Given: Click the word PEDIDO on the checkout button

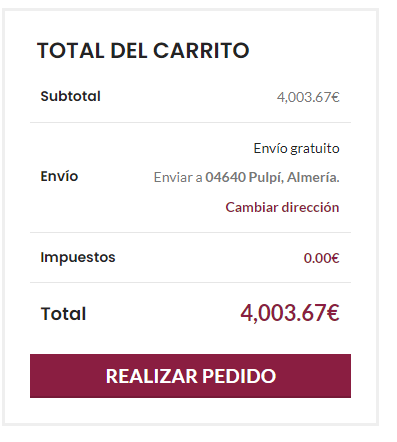Looking at the screenshot, I should [x=239, y=376].
